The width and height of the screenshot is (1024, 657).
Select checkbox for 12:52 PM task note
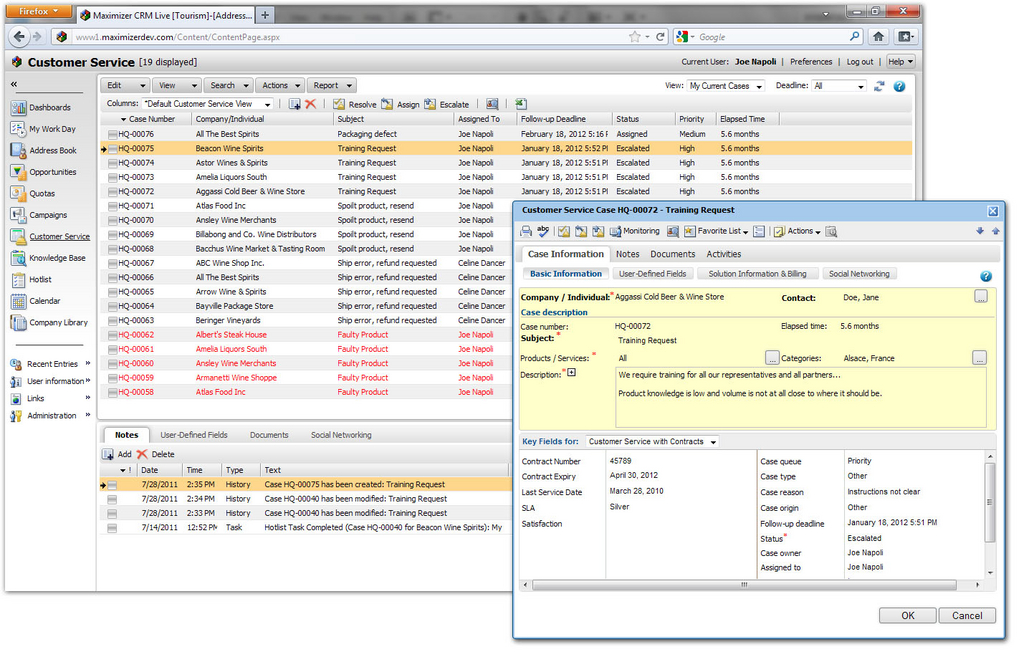(x=112, y=528)
